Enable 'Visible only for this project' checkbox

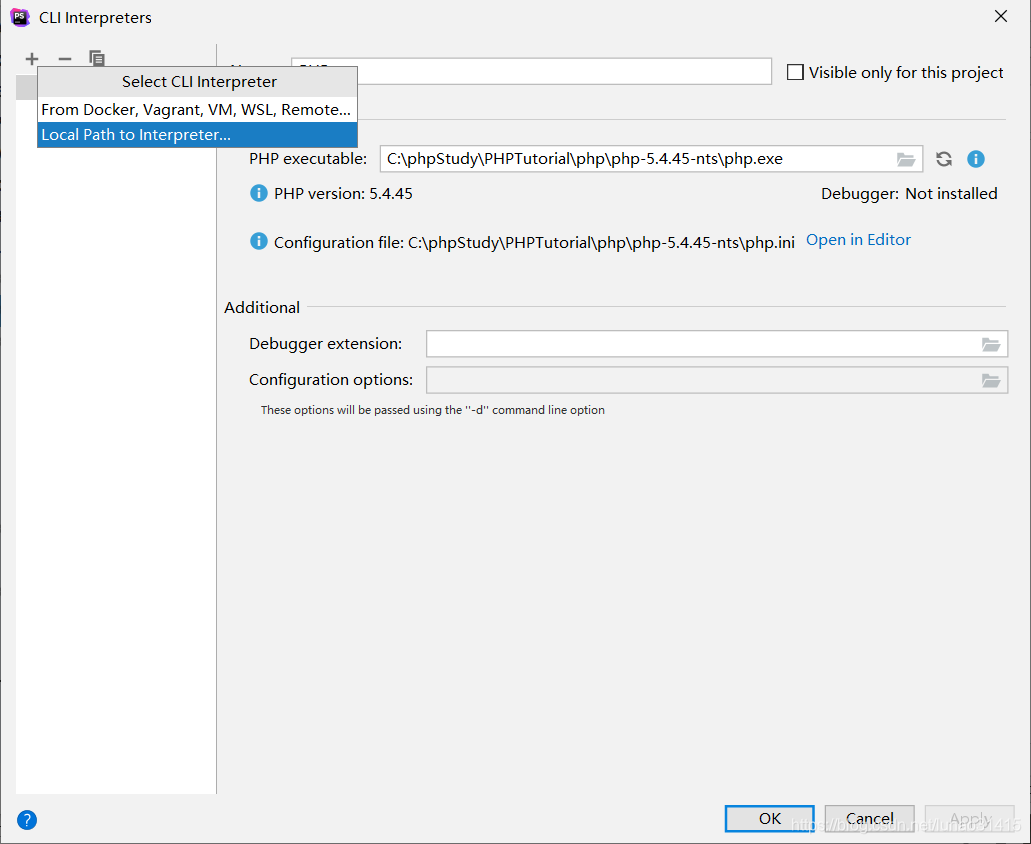click(x=795, y=72)
